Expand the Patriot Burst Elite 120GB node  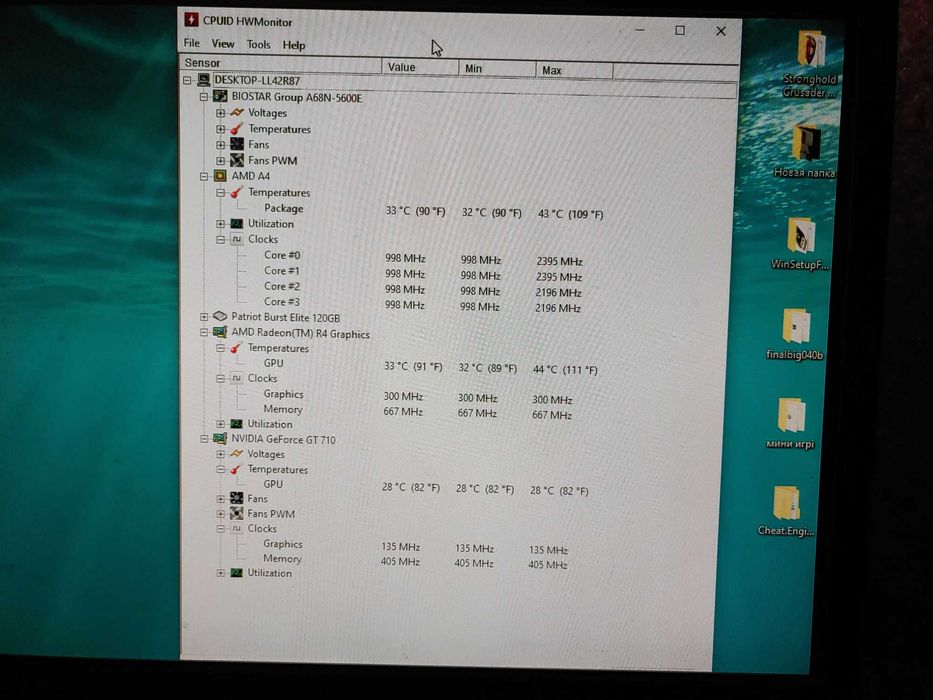204,317
